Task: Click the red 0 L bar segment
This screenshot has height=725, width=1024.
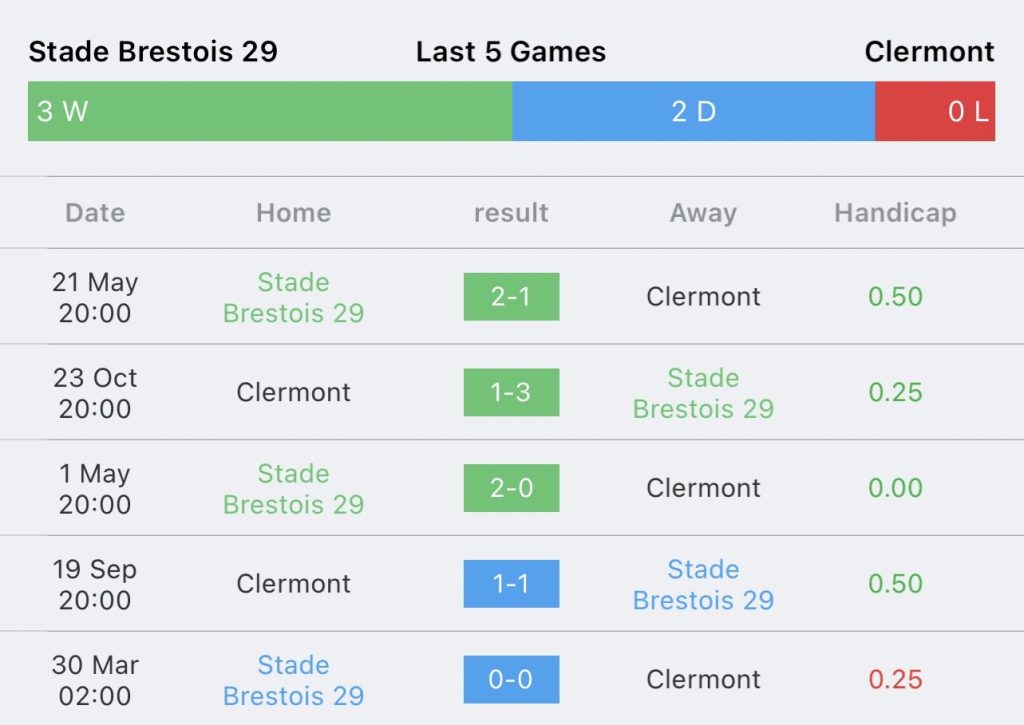Action: pos(935,111)
